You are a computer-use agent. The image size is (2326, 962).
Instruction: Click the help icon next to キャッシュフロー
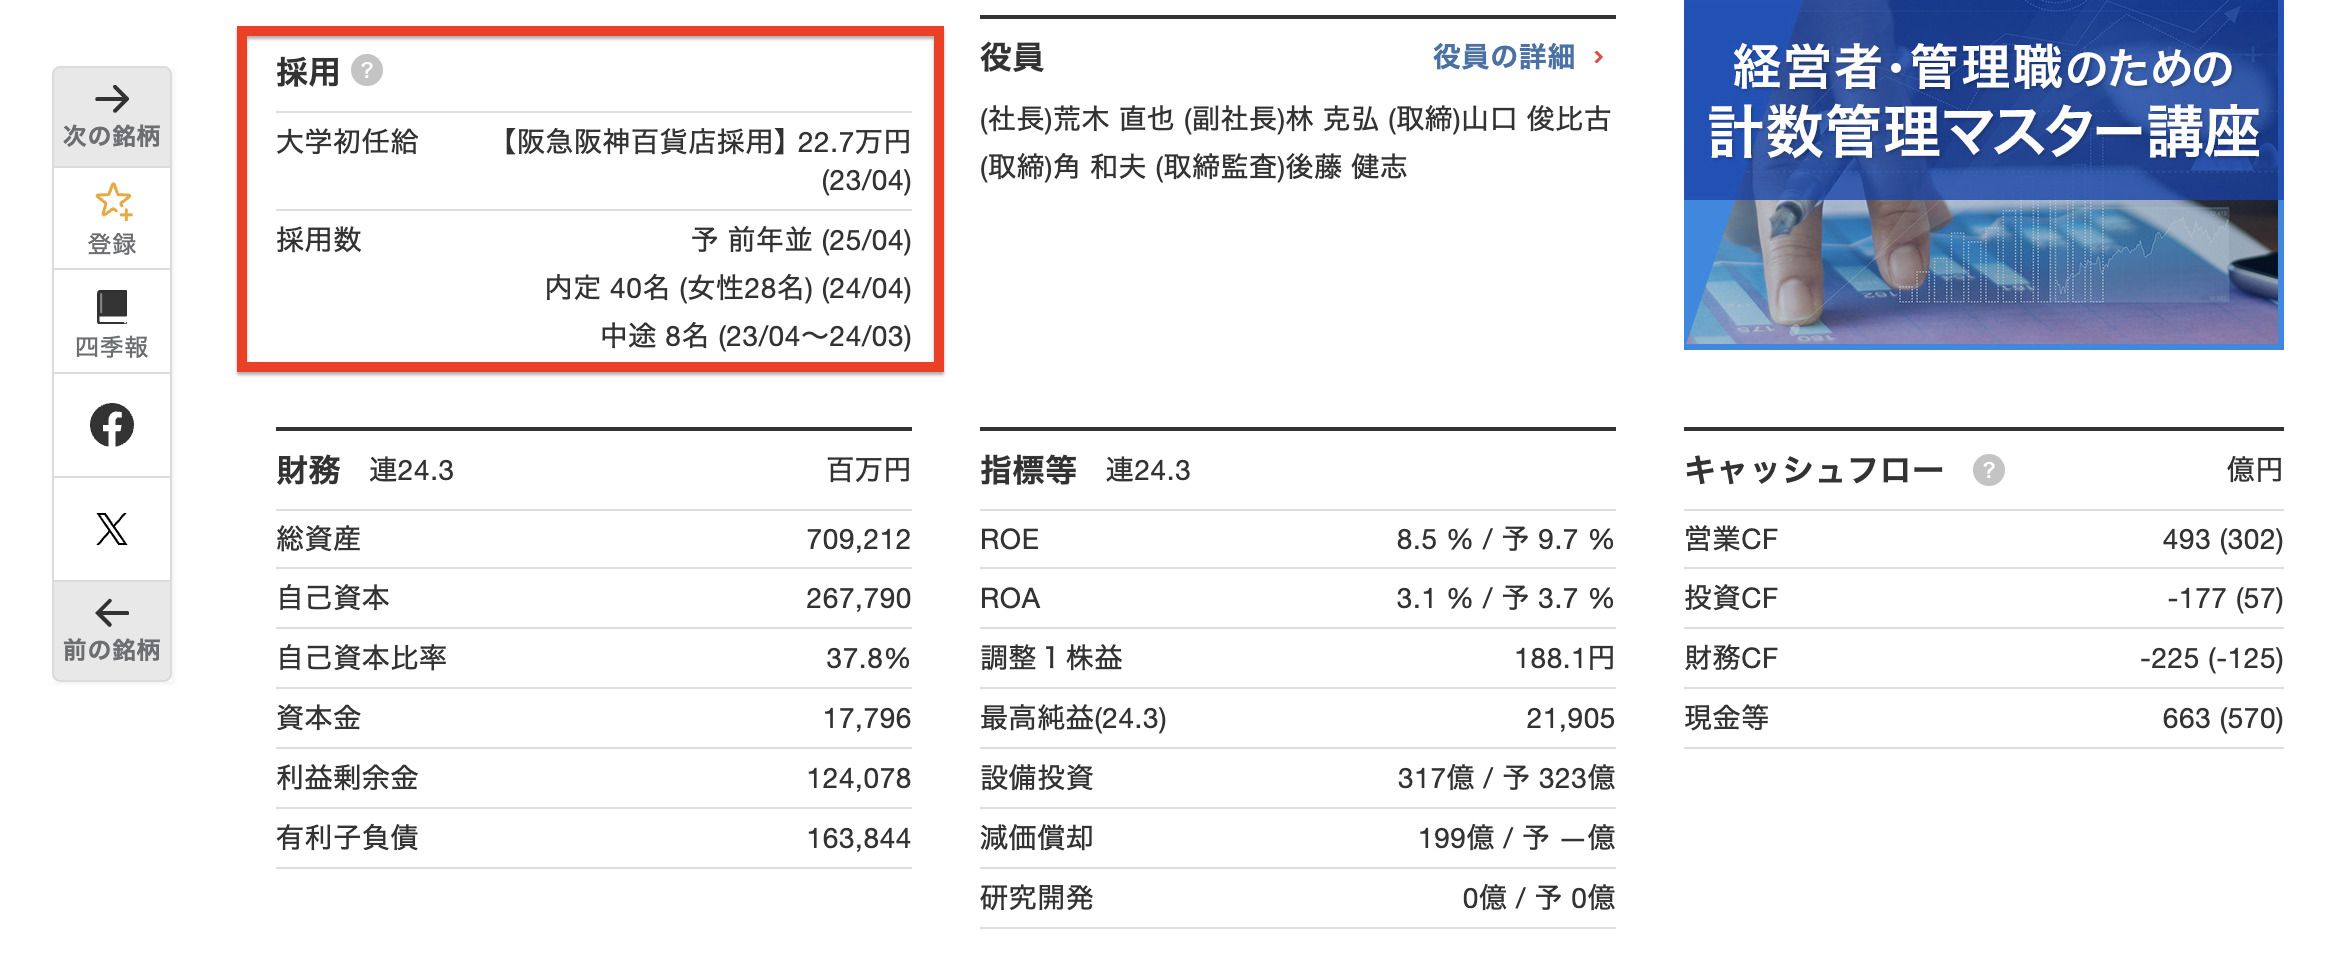1988,470
